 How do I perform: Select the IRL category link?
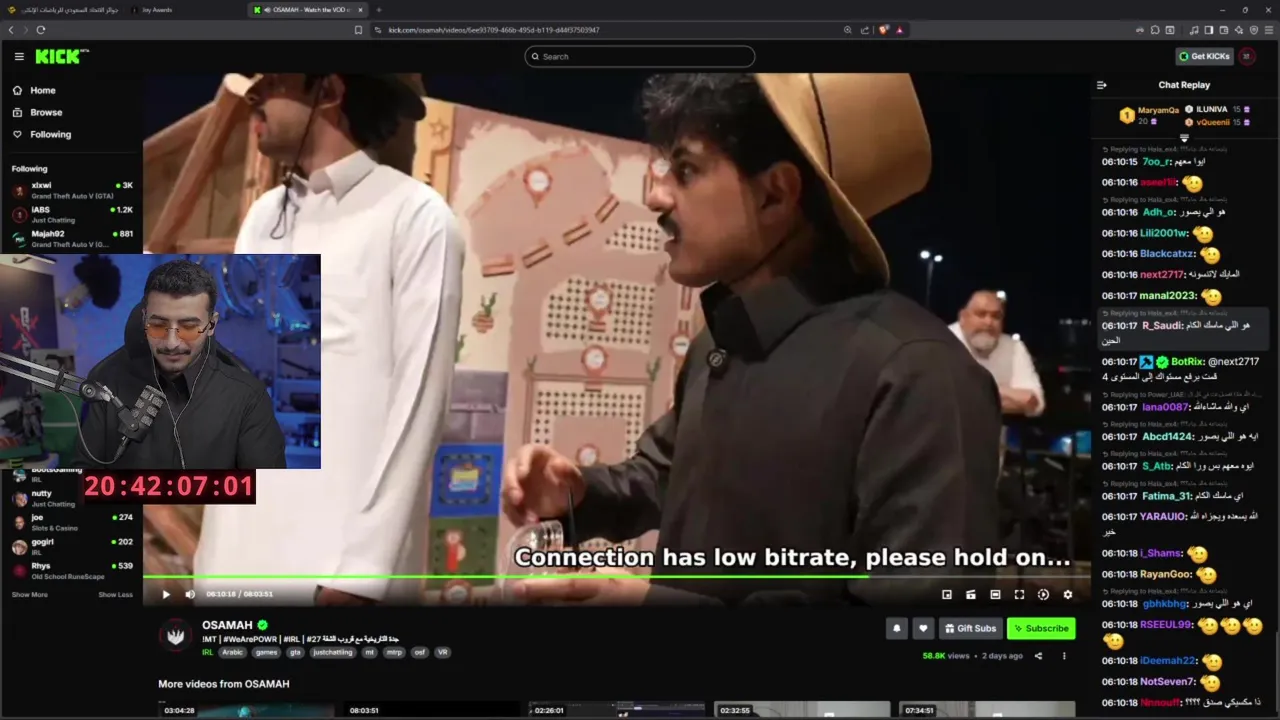207,652
